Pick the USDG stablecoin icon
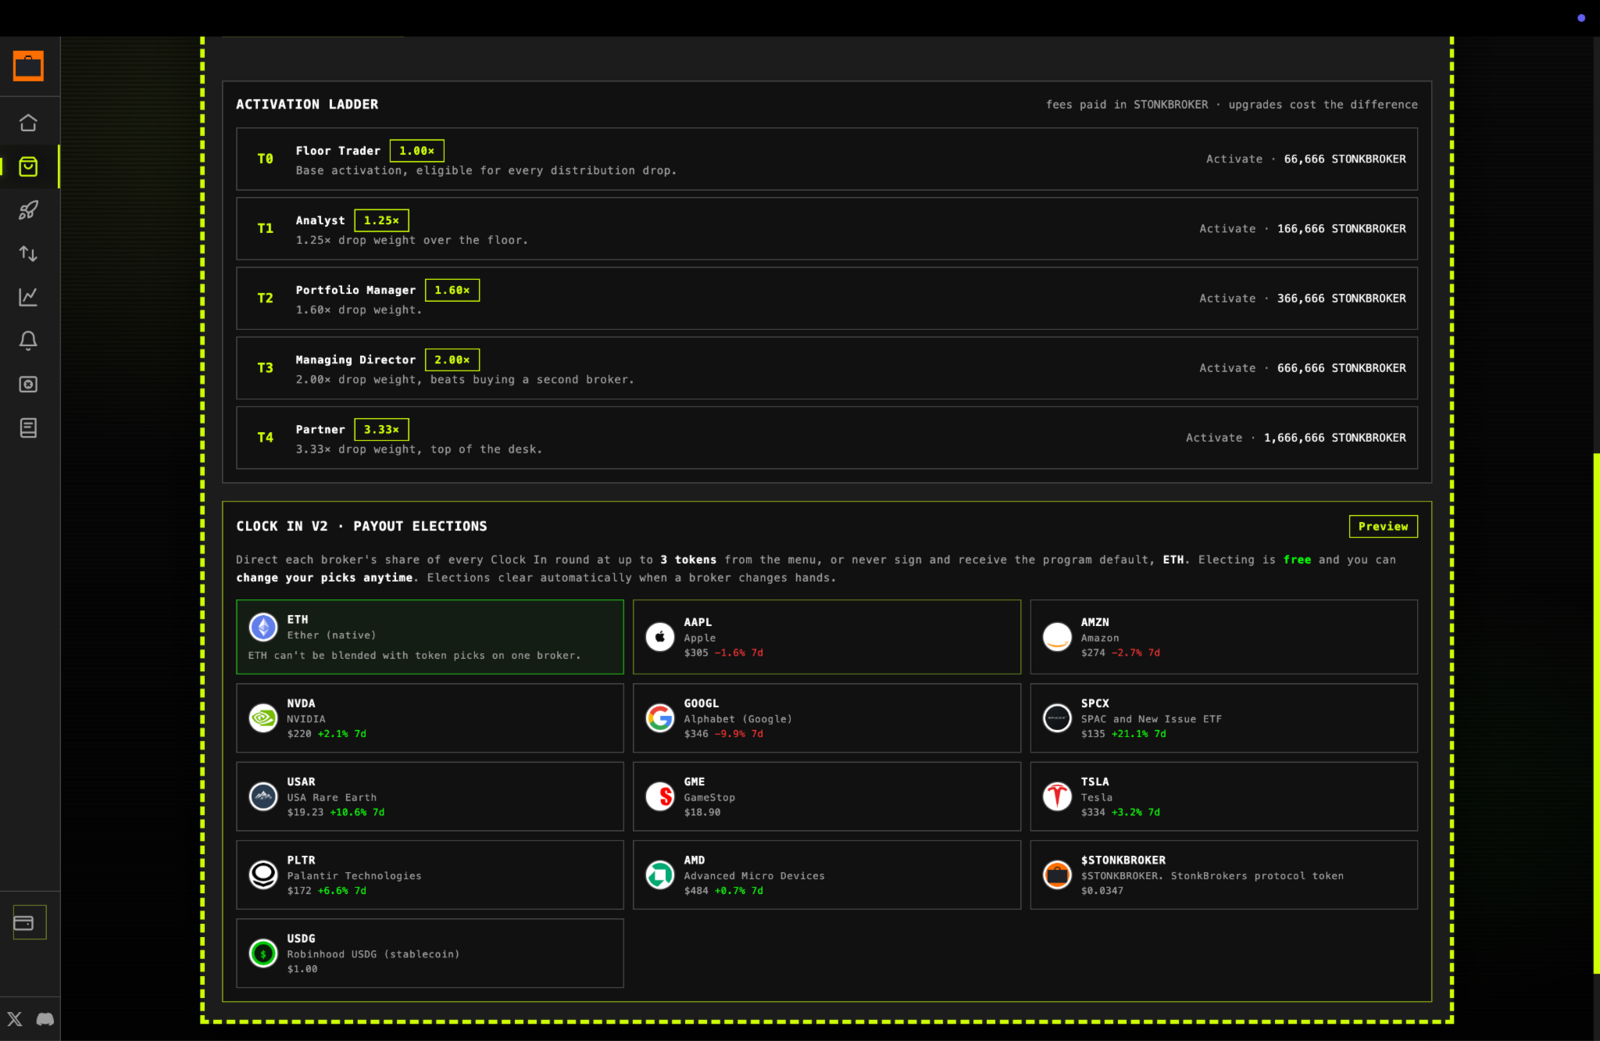Screen dimensions: 1600x1041 (x=263, y=954)
